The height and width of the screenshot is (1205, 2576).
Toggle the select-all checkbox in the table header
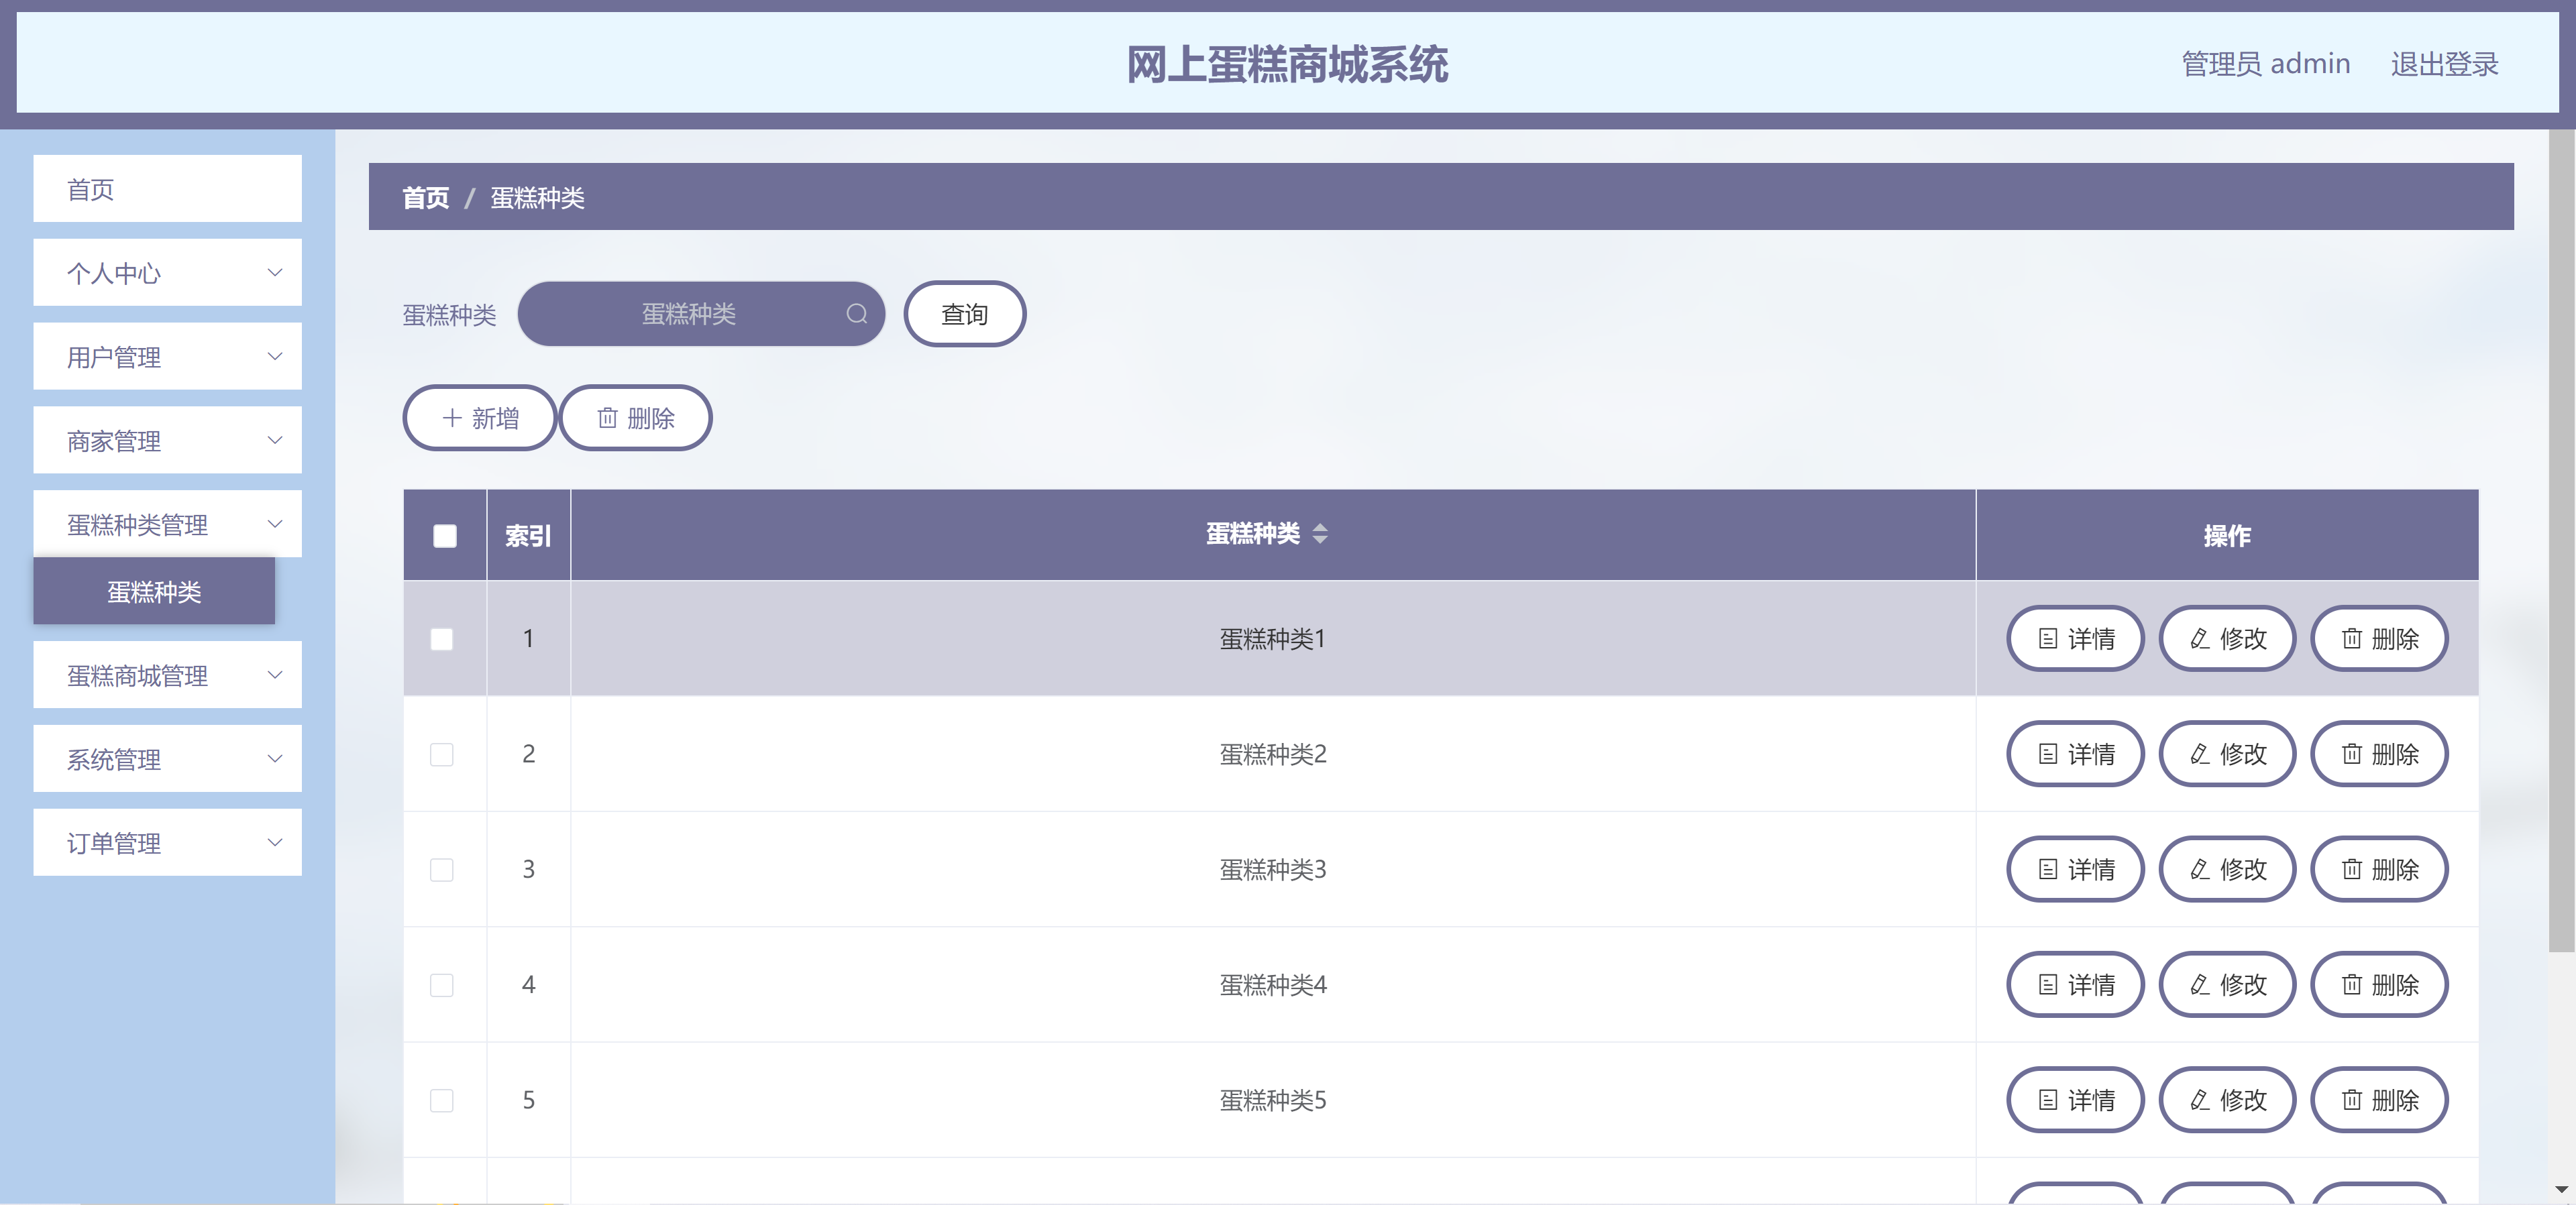click(x=445, y=536)
